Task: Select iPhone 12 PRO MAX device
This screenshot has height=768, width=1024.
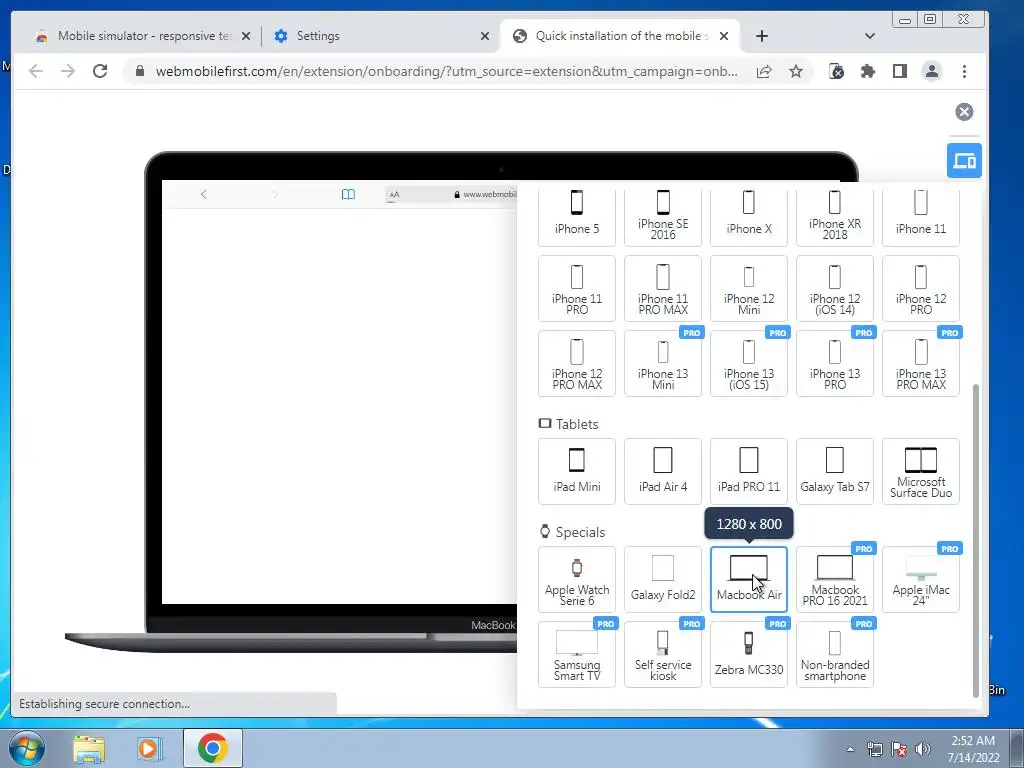Action: click(x=577, y=364)
